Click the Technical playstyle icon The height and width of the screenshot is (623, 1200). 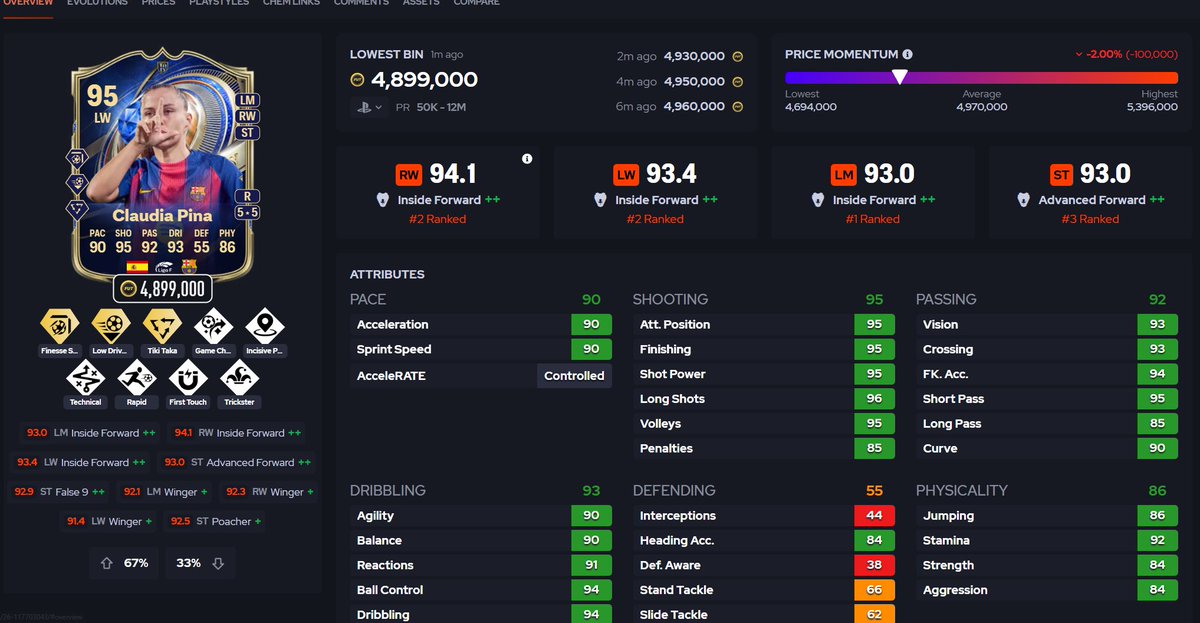coord(85,378)
